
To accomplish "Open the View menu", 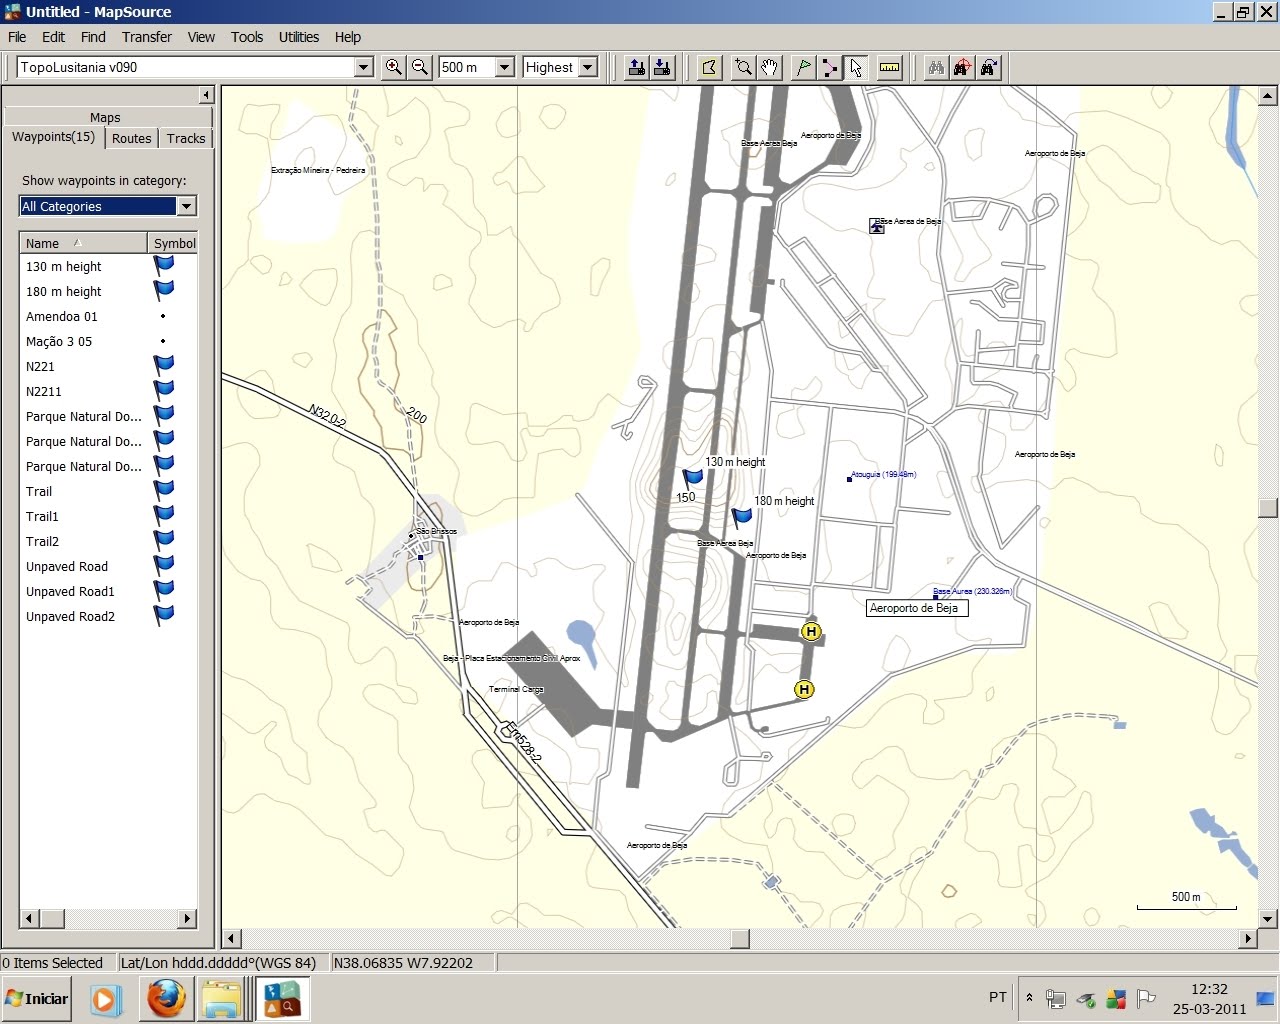I will click(201, 37).
